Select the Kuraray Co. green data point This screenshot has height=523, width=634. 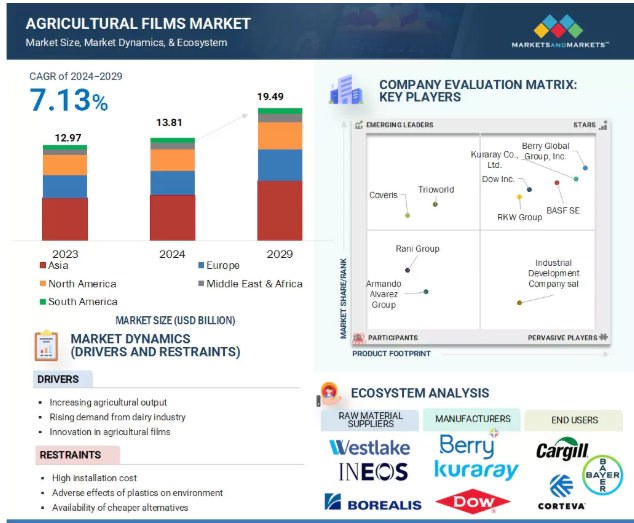576,179
